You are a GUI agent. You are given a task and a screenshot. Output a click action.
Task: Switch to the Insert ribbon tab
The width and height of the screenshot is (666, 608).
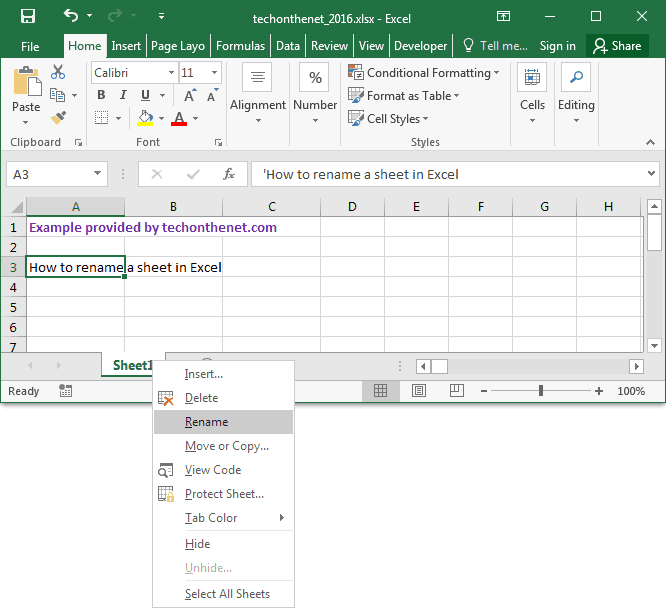point(126,46)
